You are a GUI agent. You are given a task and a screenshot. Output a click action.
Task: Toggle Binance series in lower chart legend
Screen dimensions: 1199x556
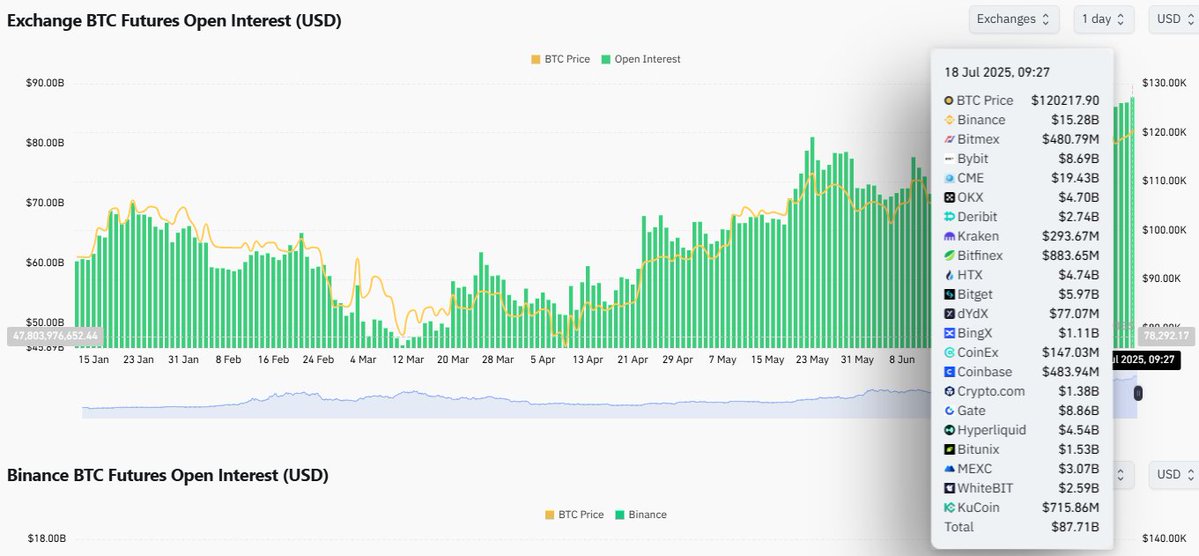point(641,515)
